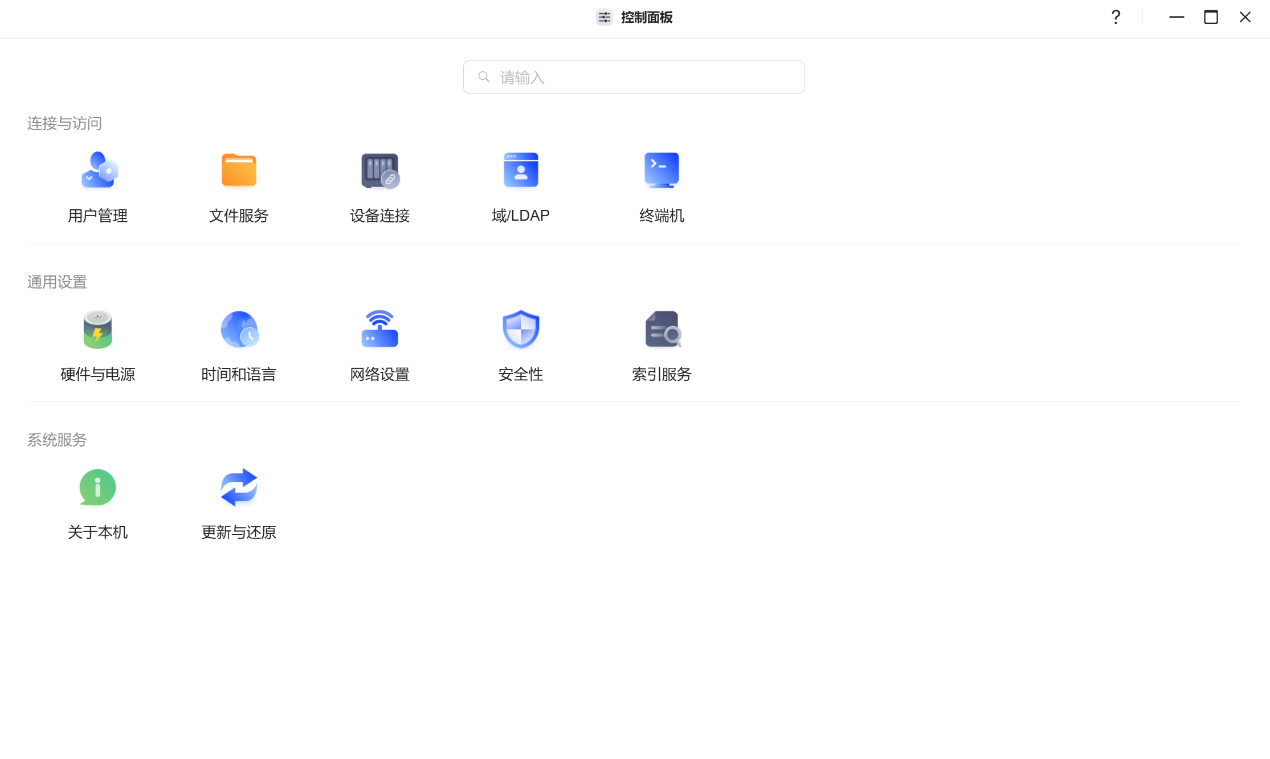Open the 域/LDAP settings
Viewport: 1270px width, 759px height.
(521, 187)
